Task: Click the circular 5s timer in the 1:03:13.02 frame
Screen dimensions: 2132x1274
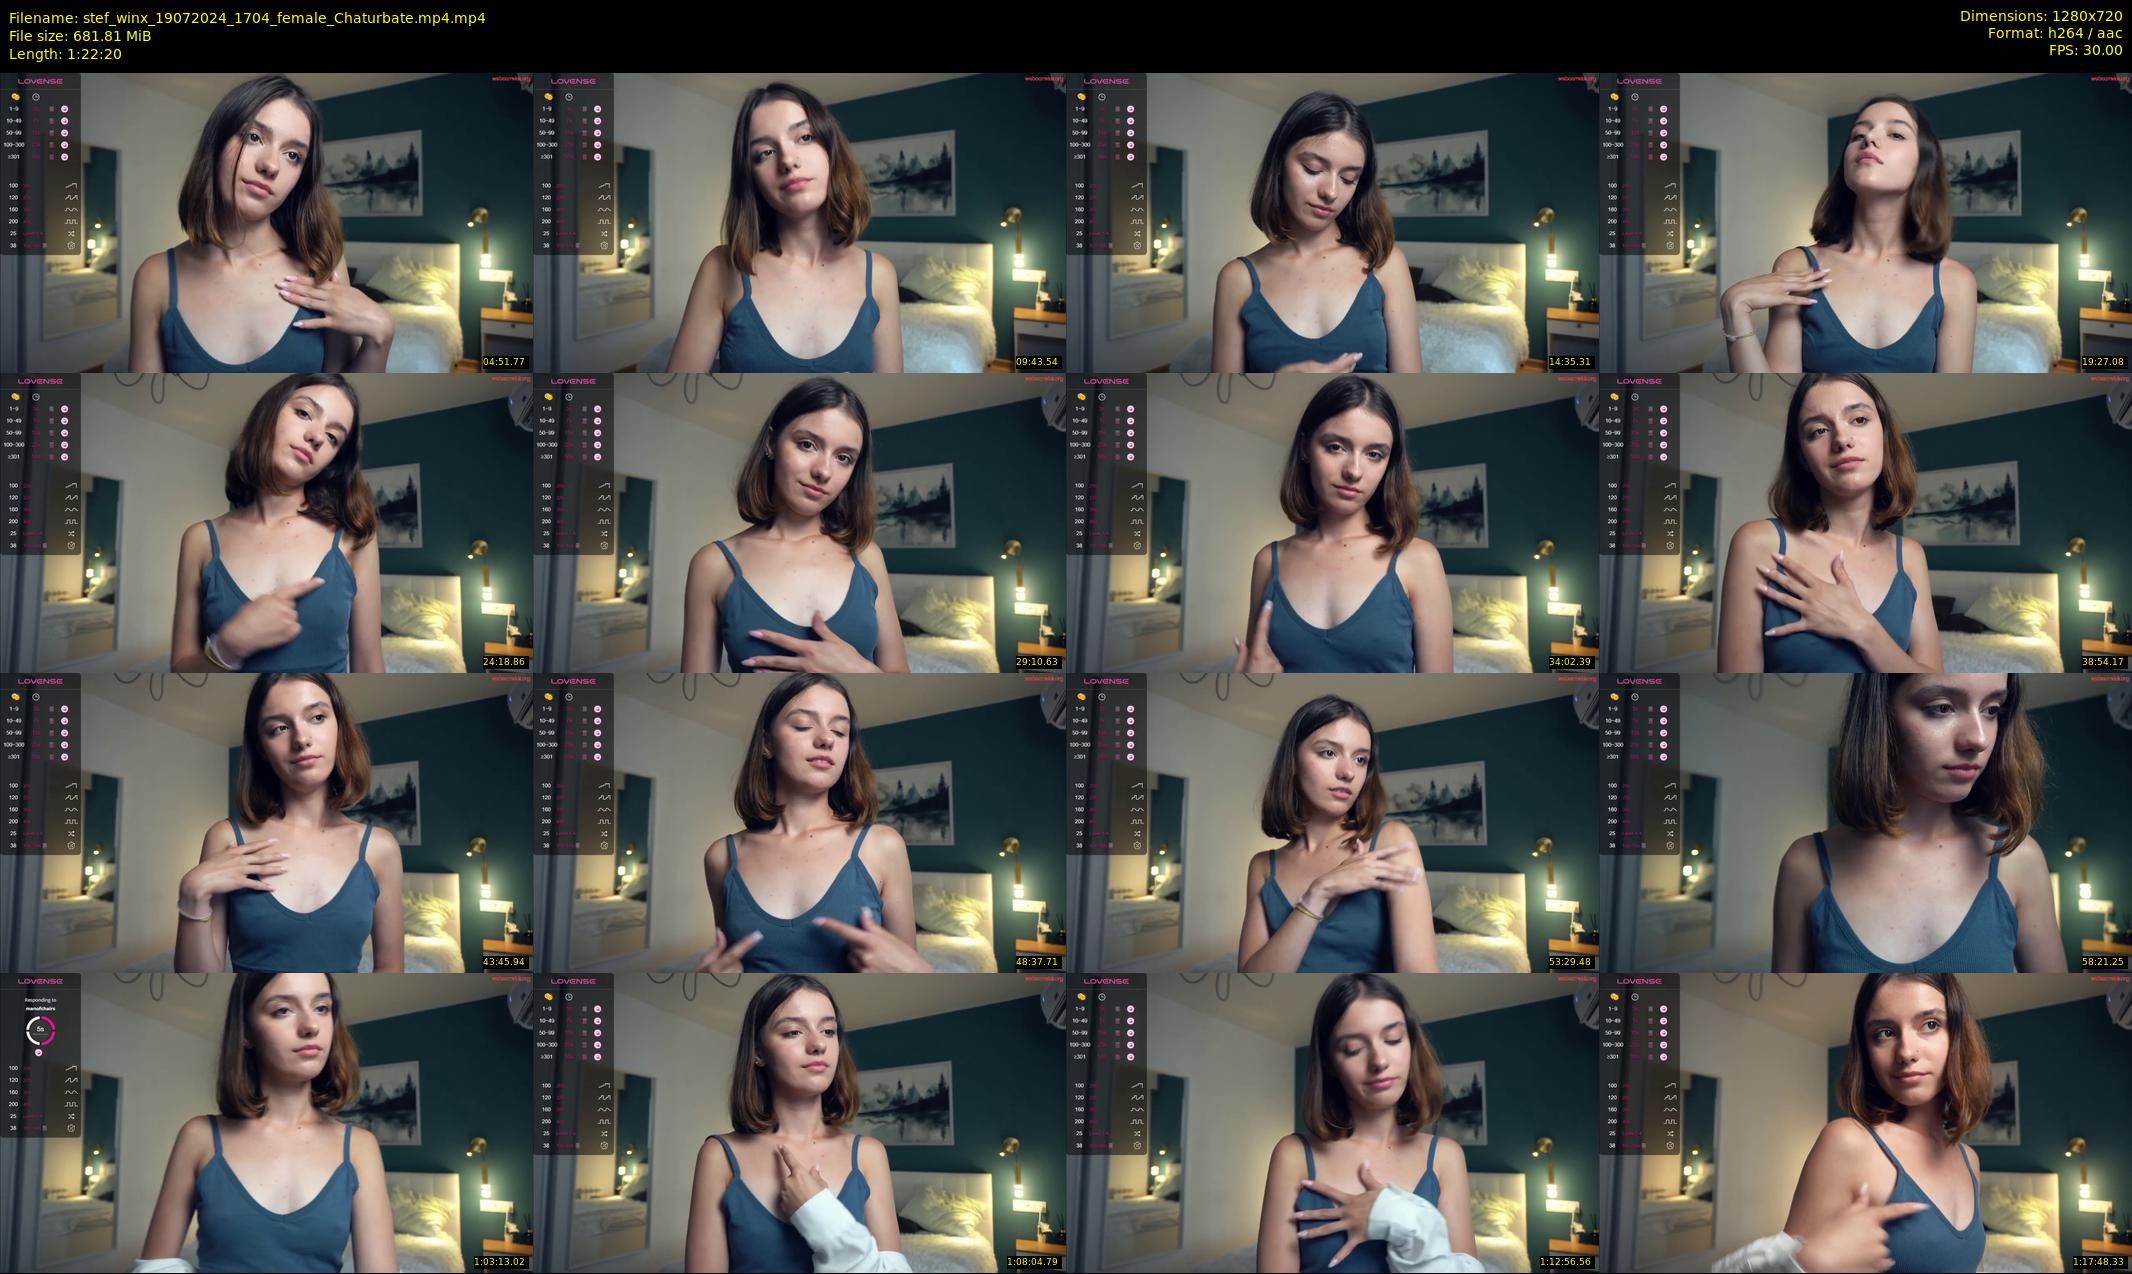Action: tap(40, 1029)
